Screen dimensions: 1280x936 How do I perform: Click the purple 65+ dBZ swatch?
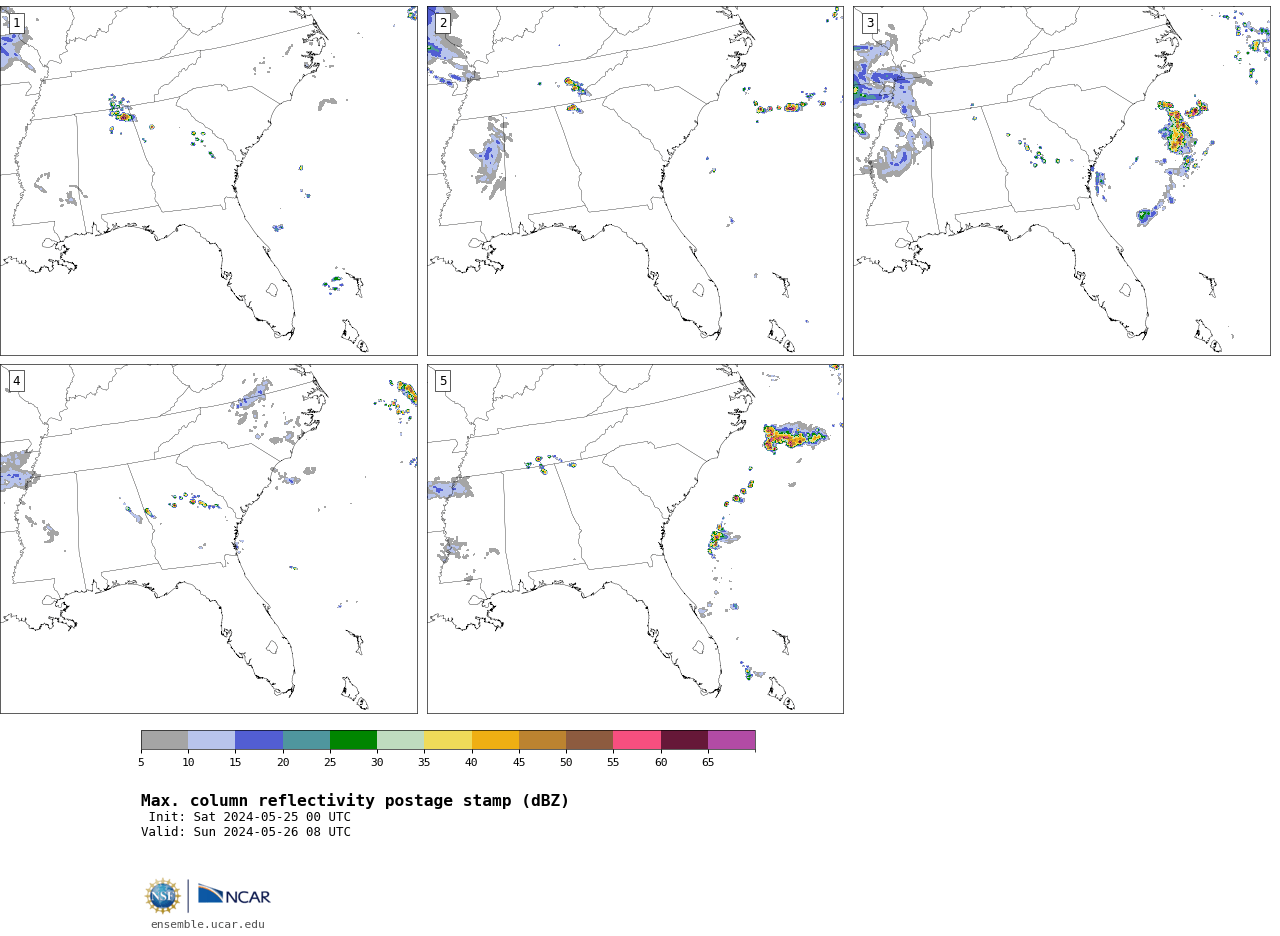[x=731, y=740]
